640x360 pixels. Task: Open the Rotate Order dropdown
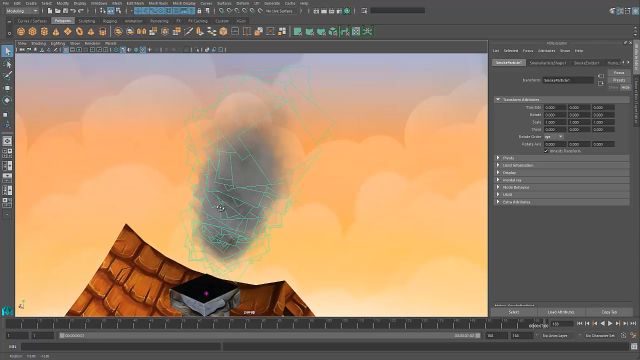click(x=554, y=137)
